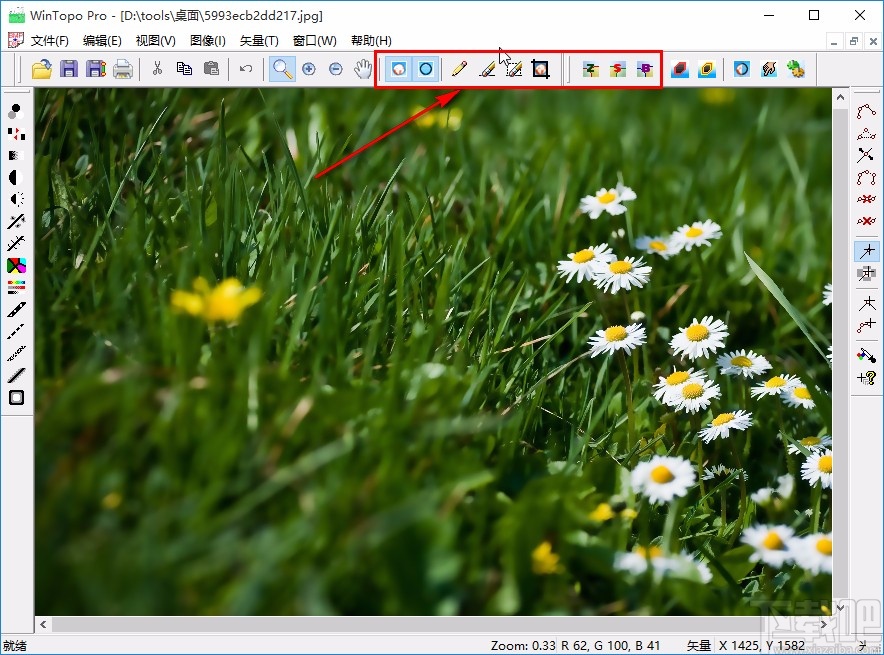The image size is (884, 655).
Task: Open the 文件(F) menu
Action: point(49,41)
